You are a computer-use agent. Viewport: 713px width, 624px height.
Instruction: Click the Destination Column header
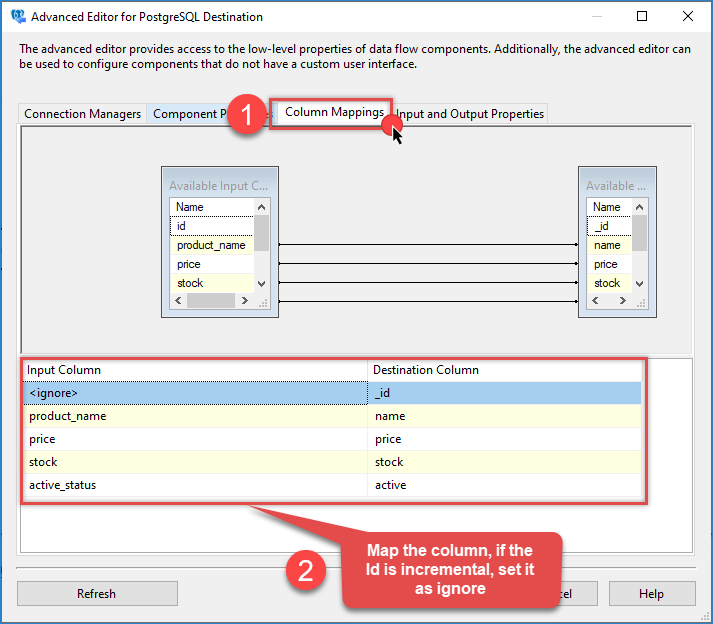pos(504,370)
